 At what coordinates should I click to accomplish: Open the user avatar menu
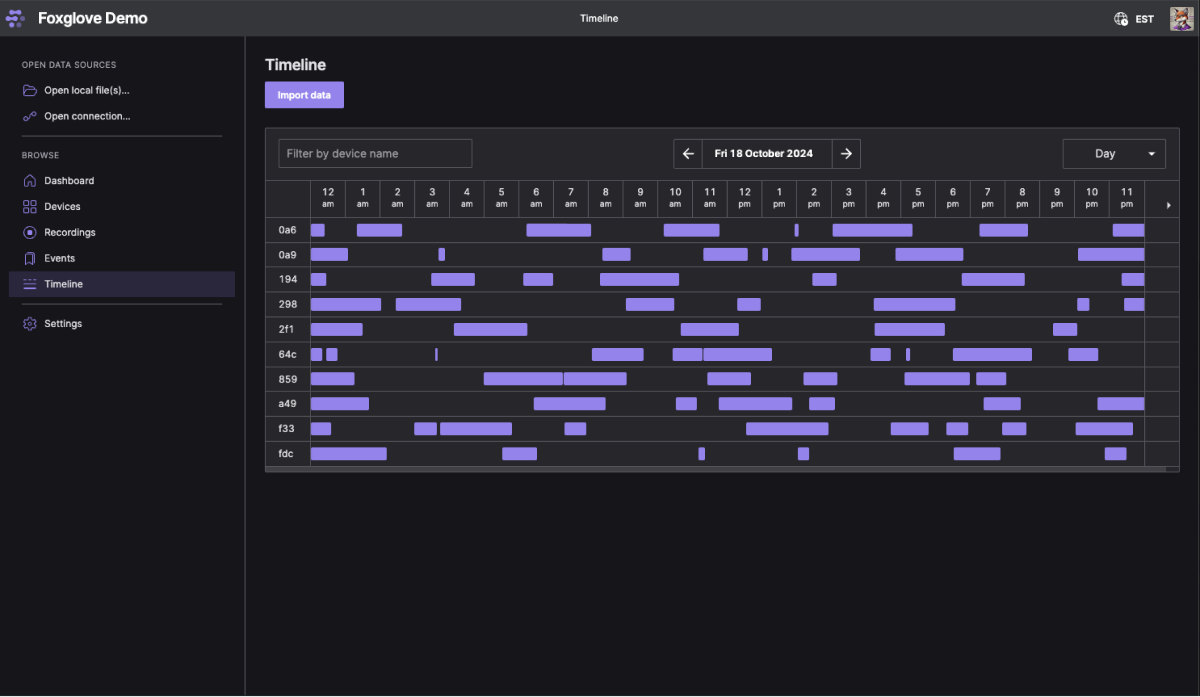click(1181, 19)
